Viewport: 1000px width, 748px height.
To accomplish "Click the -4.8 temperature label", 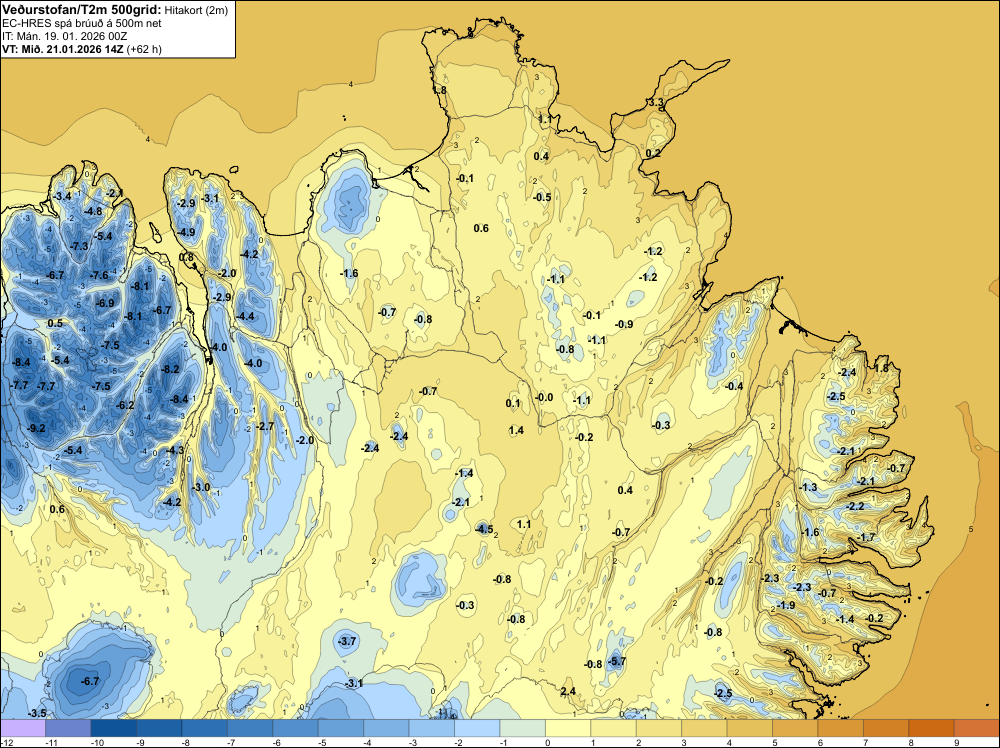I will pyautogui.click(x=93, y=211).
